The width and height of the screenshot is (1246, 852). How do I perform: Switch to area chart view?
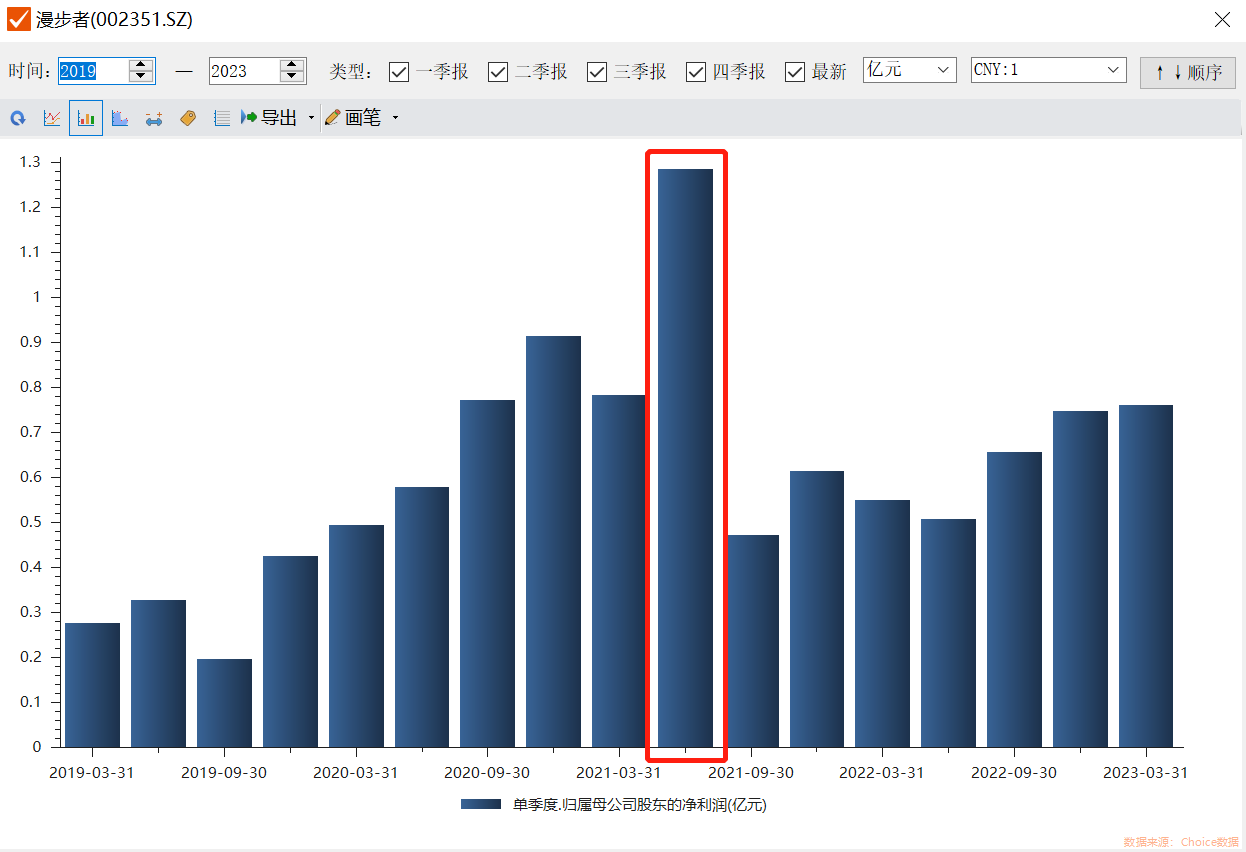(x=120, y=118)
